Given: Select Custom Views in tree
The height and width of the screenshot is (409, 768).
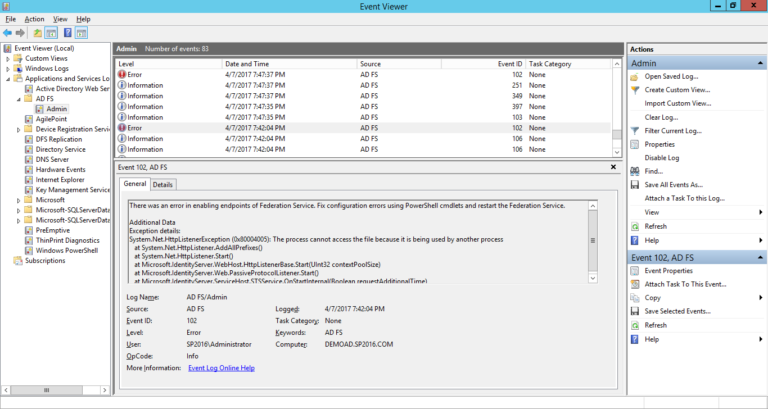Looking at the screenshot, I should (x=46, y=58).
